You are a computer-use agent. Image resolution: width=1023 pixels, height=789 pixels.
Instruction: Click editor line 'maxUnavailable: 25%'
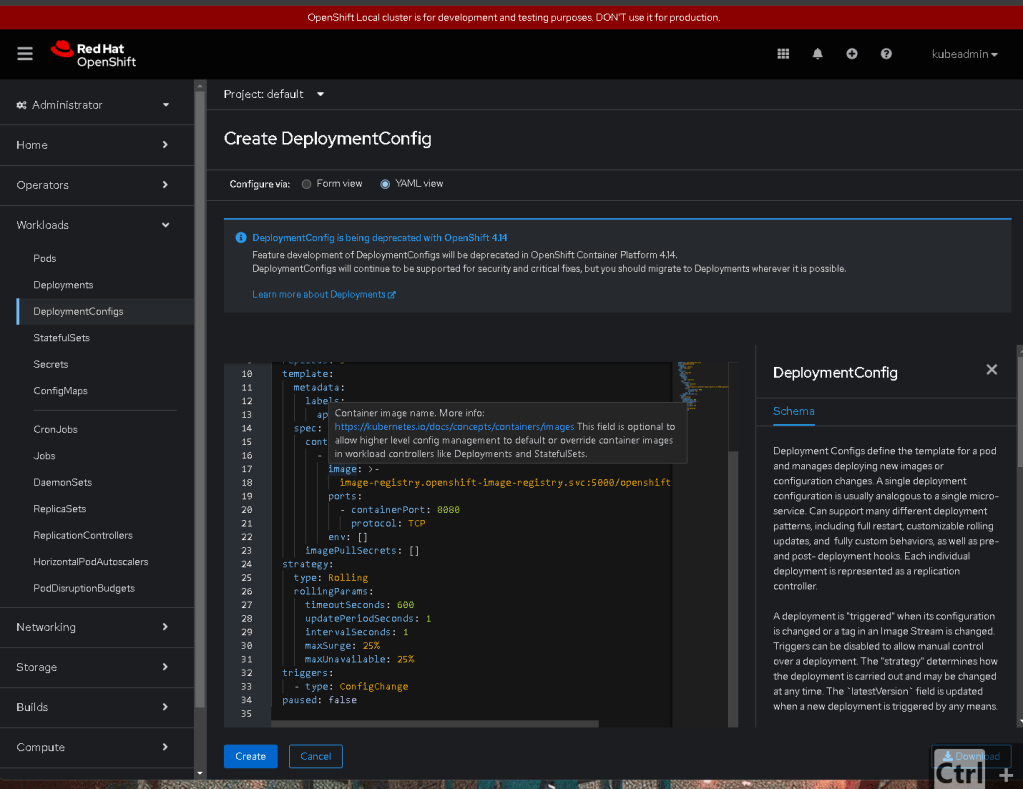click(359, 659)
